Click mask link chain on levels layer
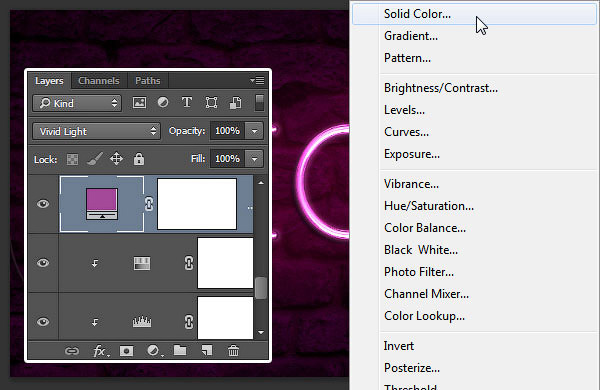 pos(189,322)
